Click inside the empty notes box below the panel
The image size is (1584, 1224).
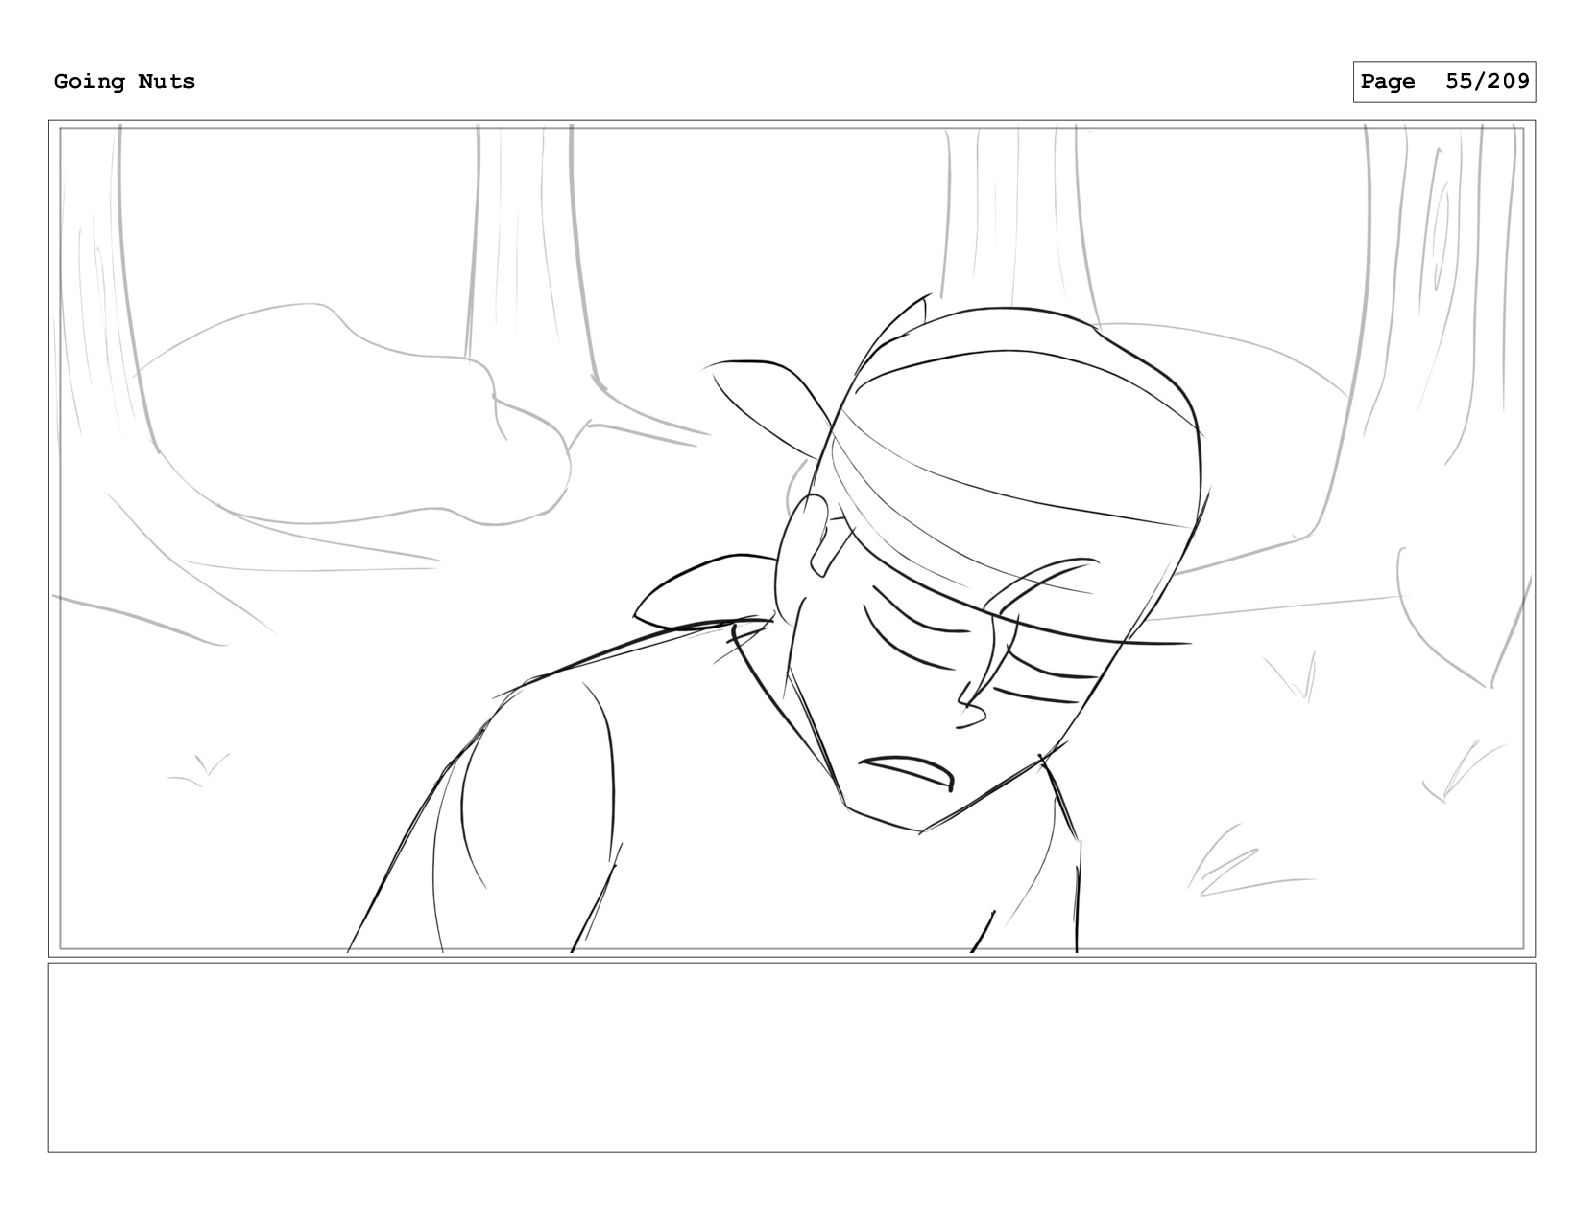coord(791,1057)
